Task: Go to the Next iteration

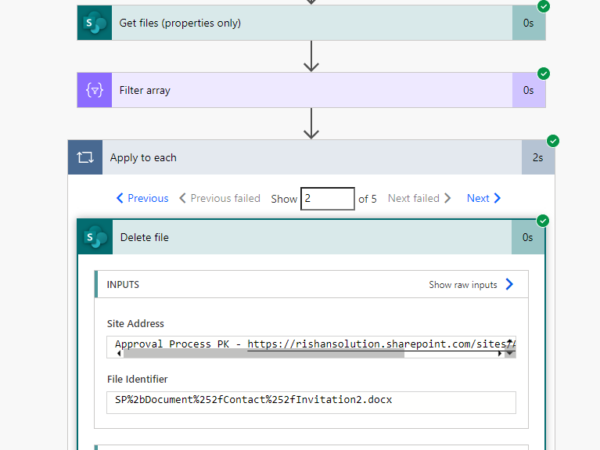Action: [484, 198]
